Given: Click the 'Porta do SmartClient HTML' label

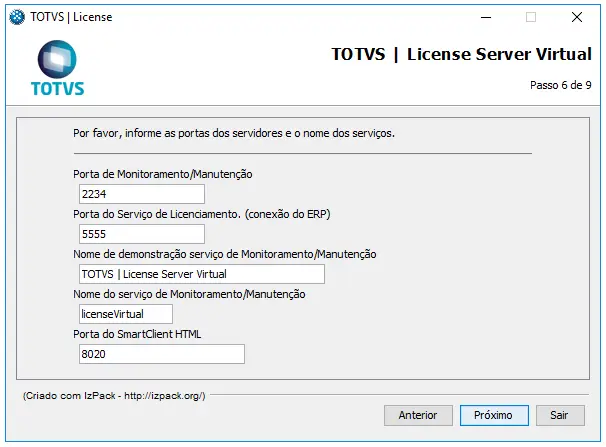Looking at the screenshot, I should point(138,334).
